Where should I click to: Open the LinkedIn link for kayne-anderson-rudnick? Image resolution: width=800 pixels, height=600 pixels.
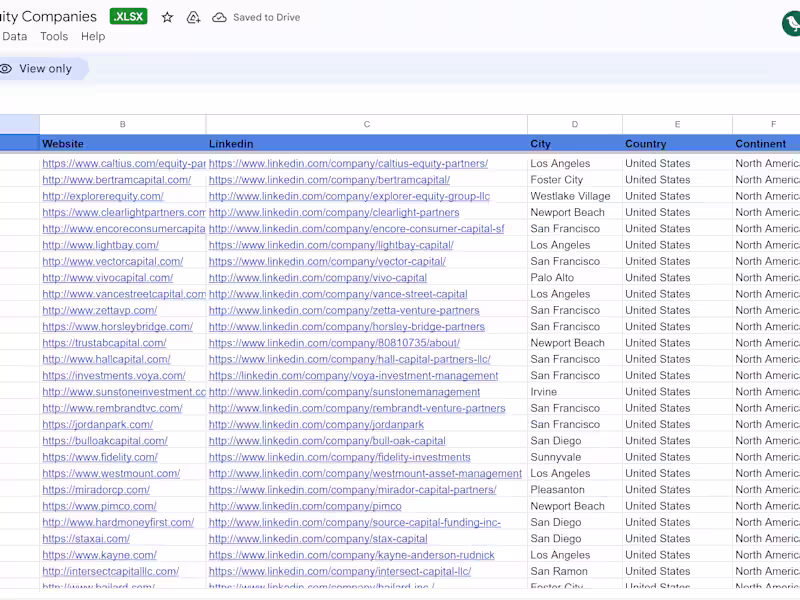pos(352,555)
